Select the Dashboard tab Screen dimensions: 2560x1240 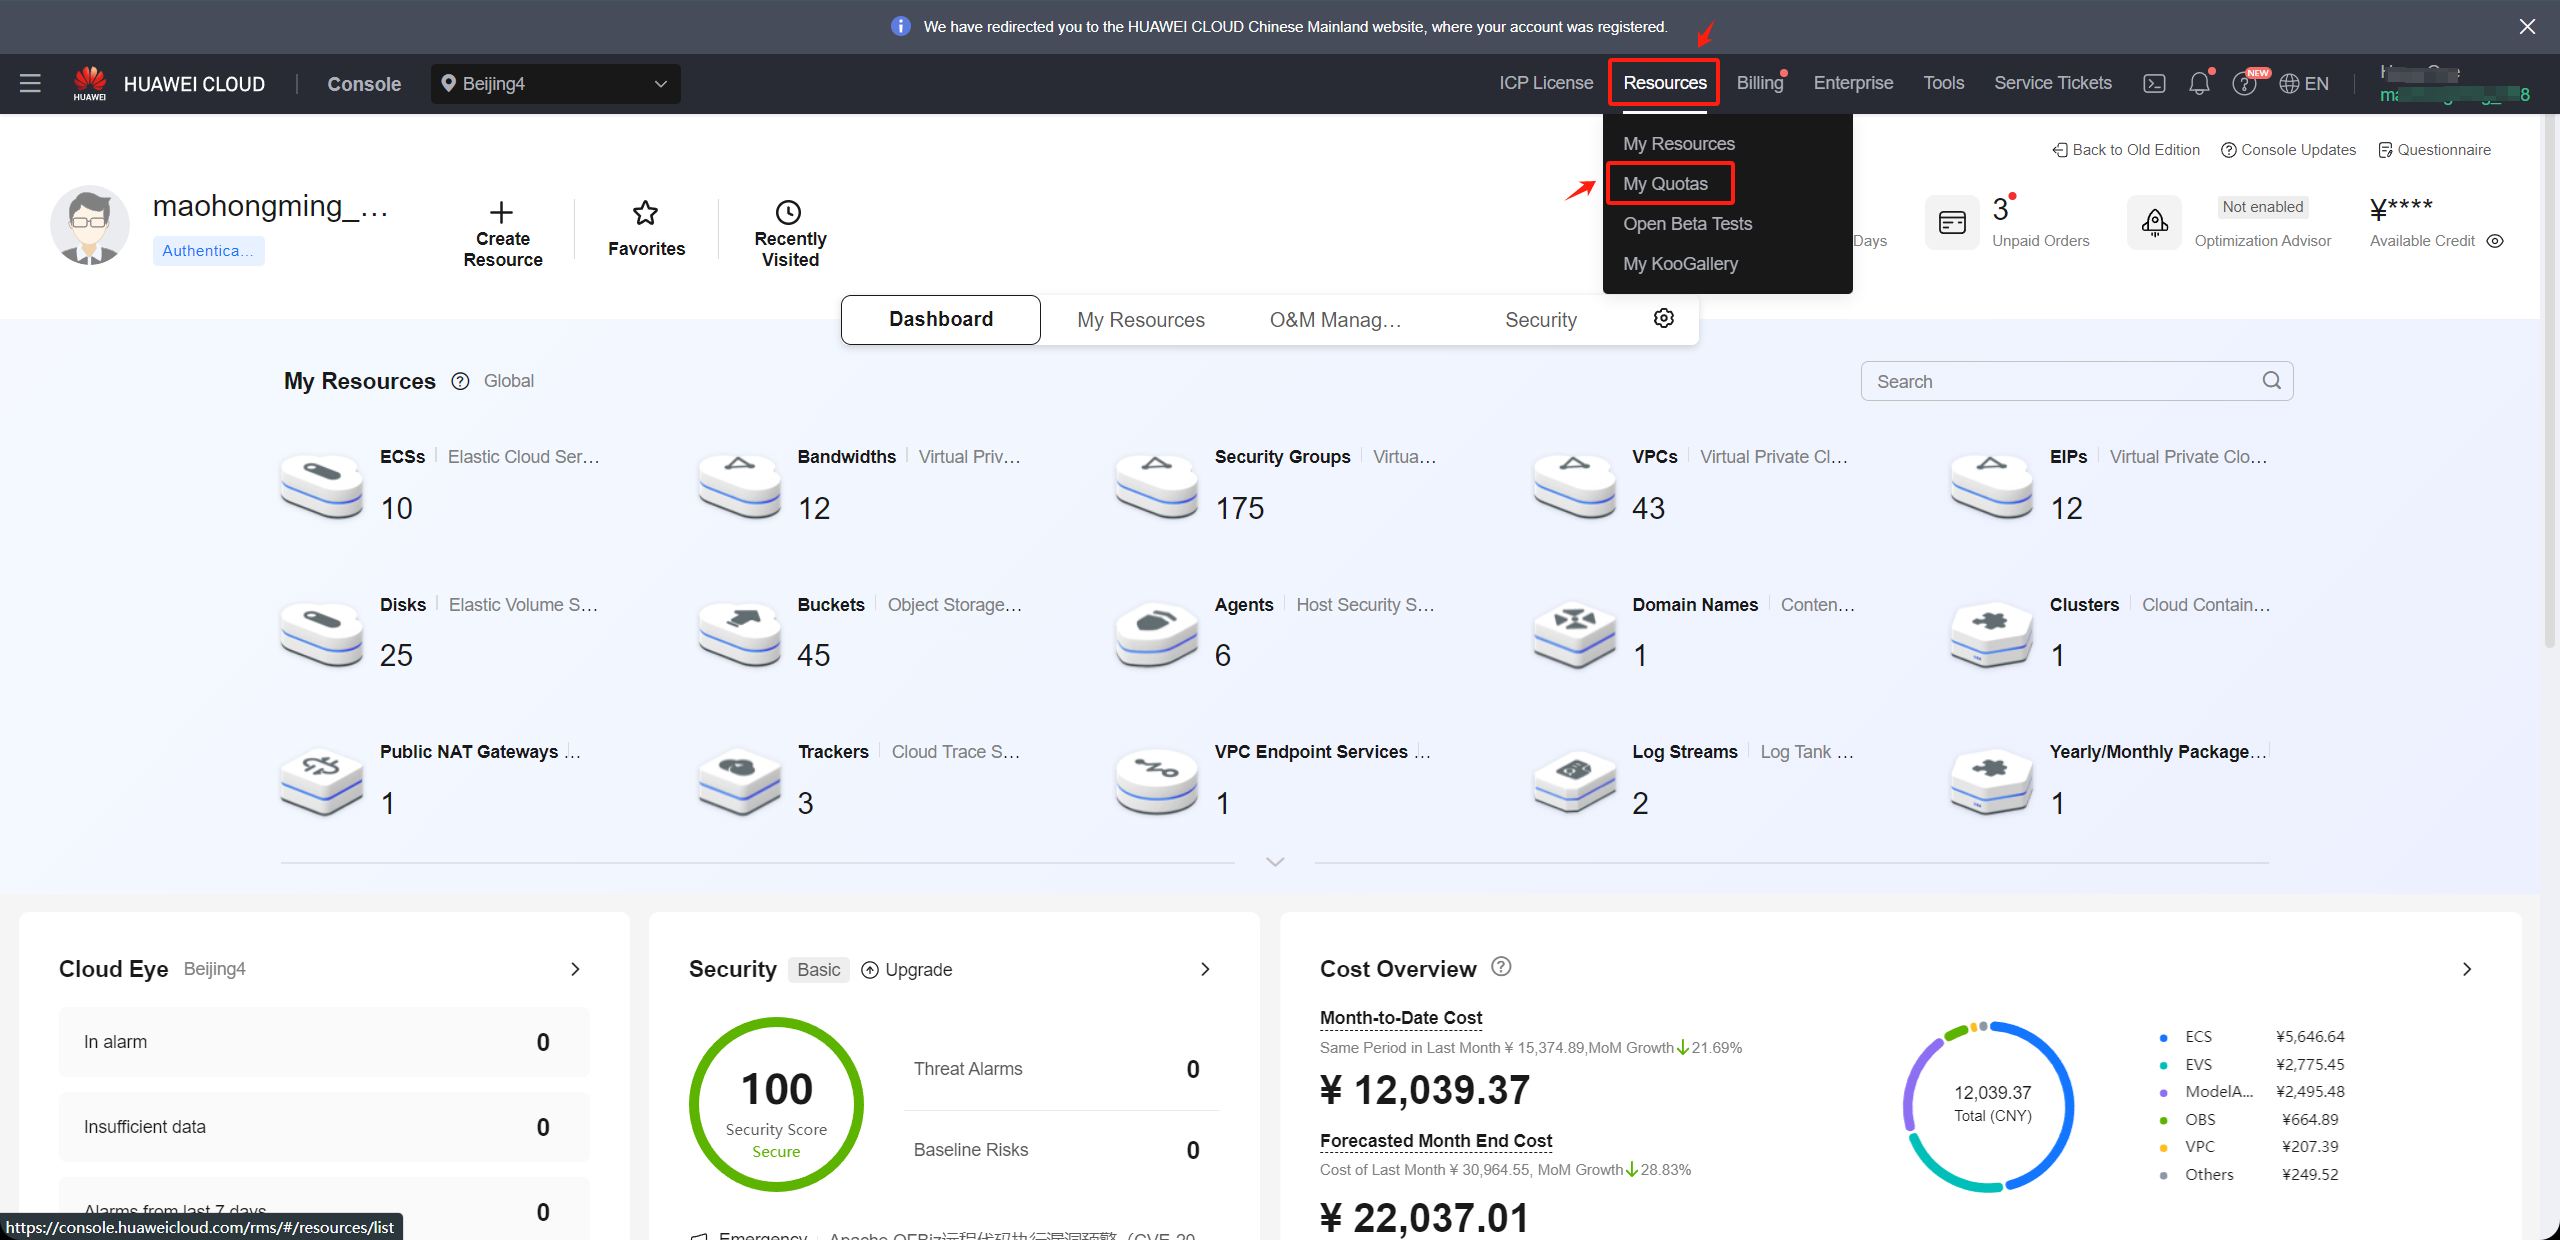[x=940, y=320]
